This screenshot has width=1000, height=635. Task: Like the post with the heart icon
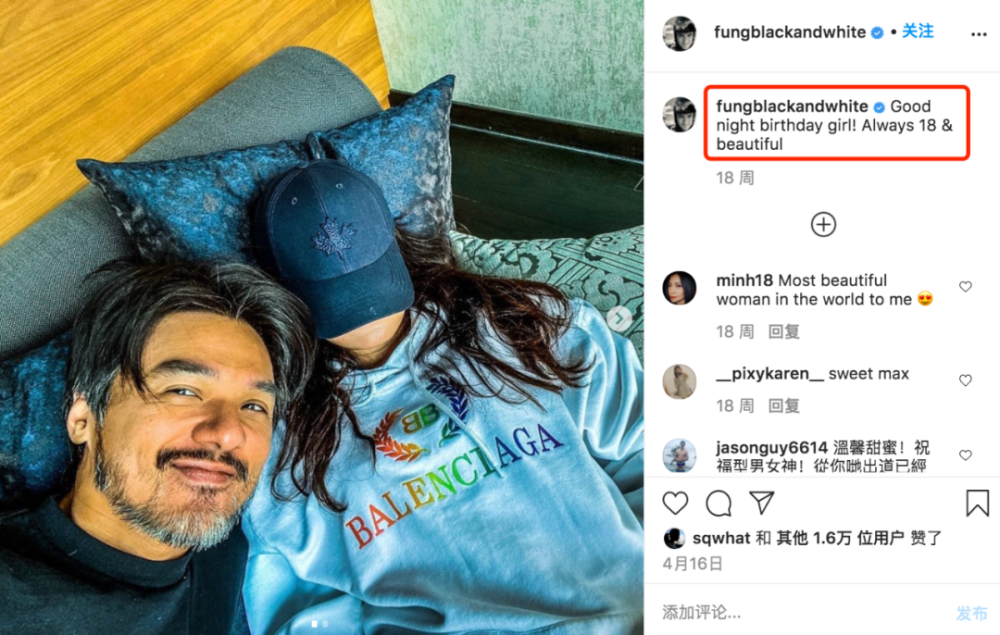click(675, 503)
